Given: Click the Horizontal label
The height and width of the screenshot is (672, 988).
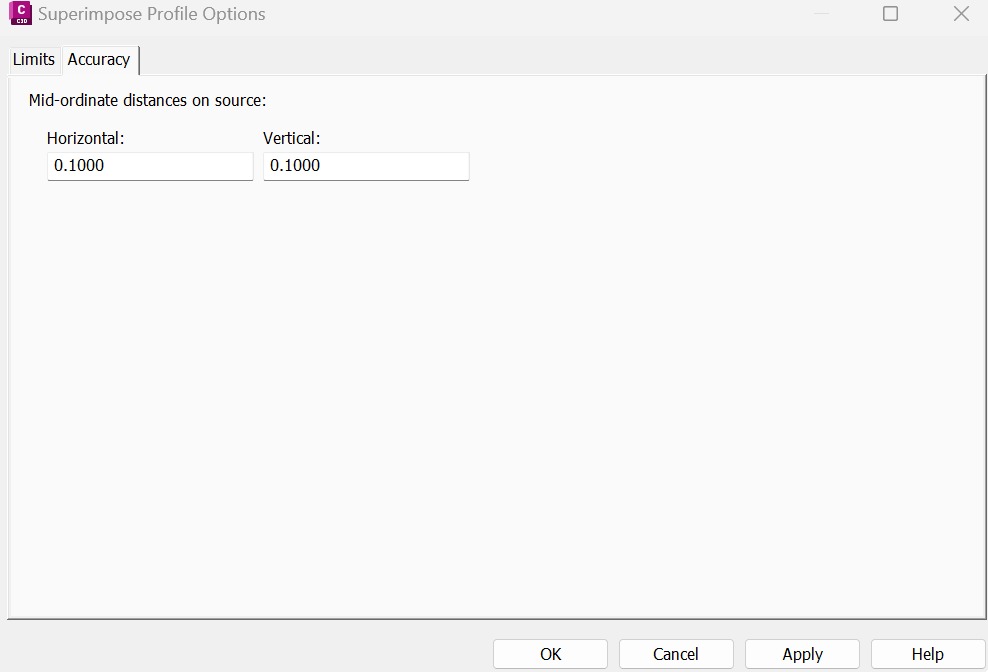Looking at the screenshot, I should (x=85, y=138).
